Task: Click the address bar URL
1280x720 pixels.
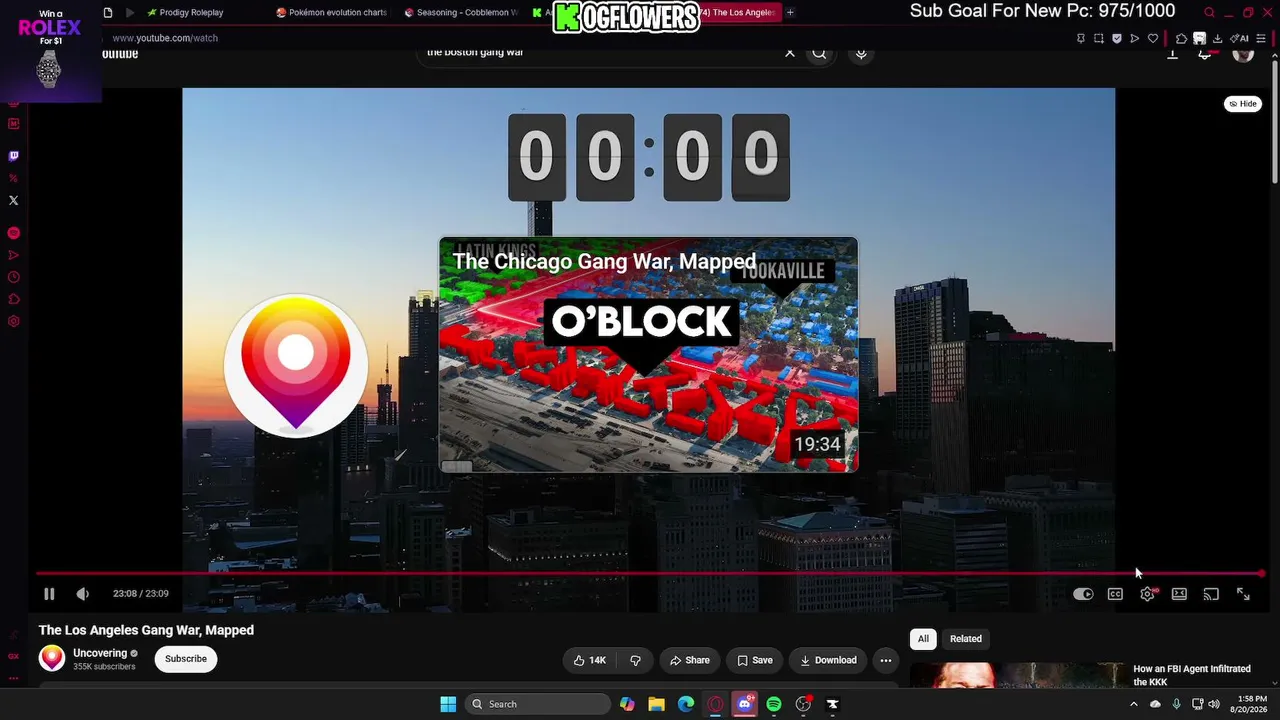Action: click(165, 38)
